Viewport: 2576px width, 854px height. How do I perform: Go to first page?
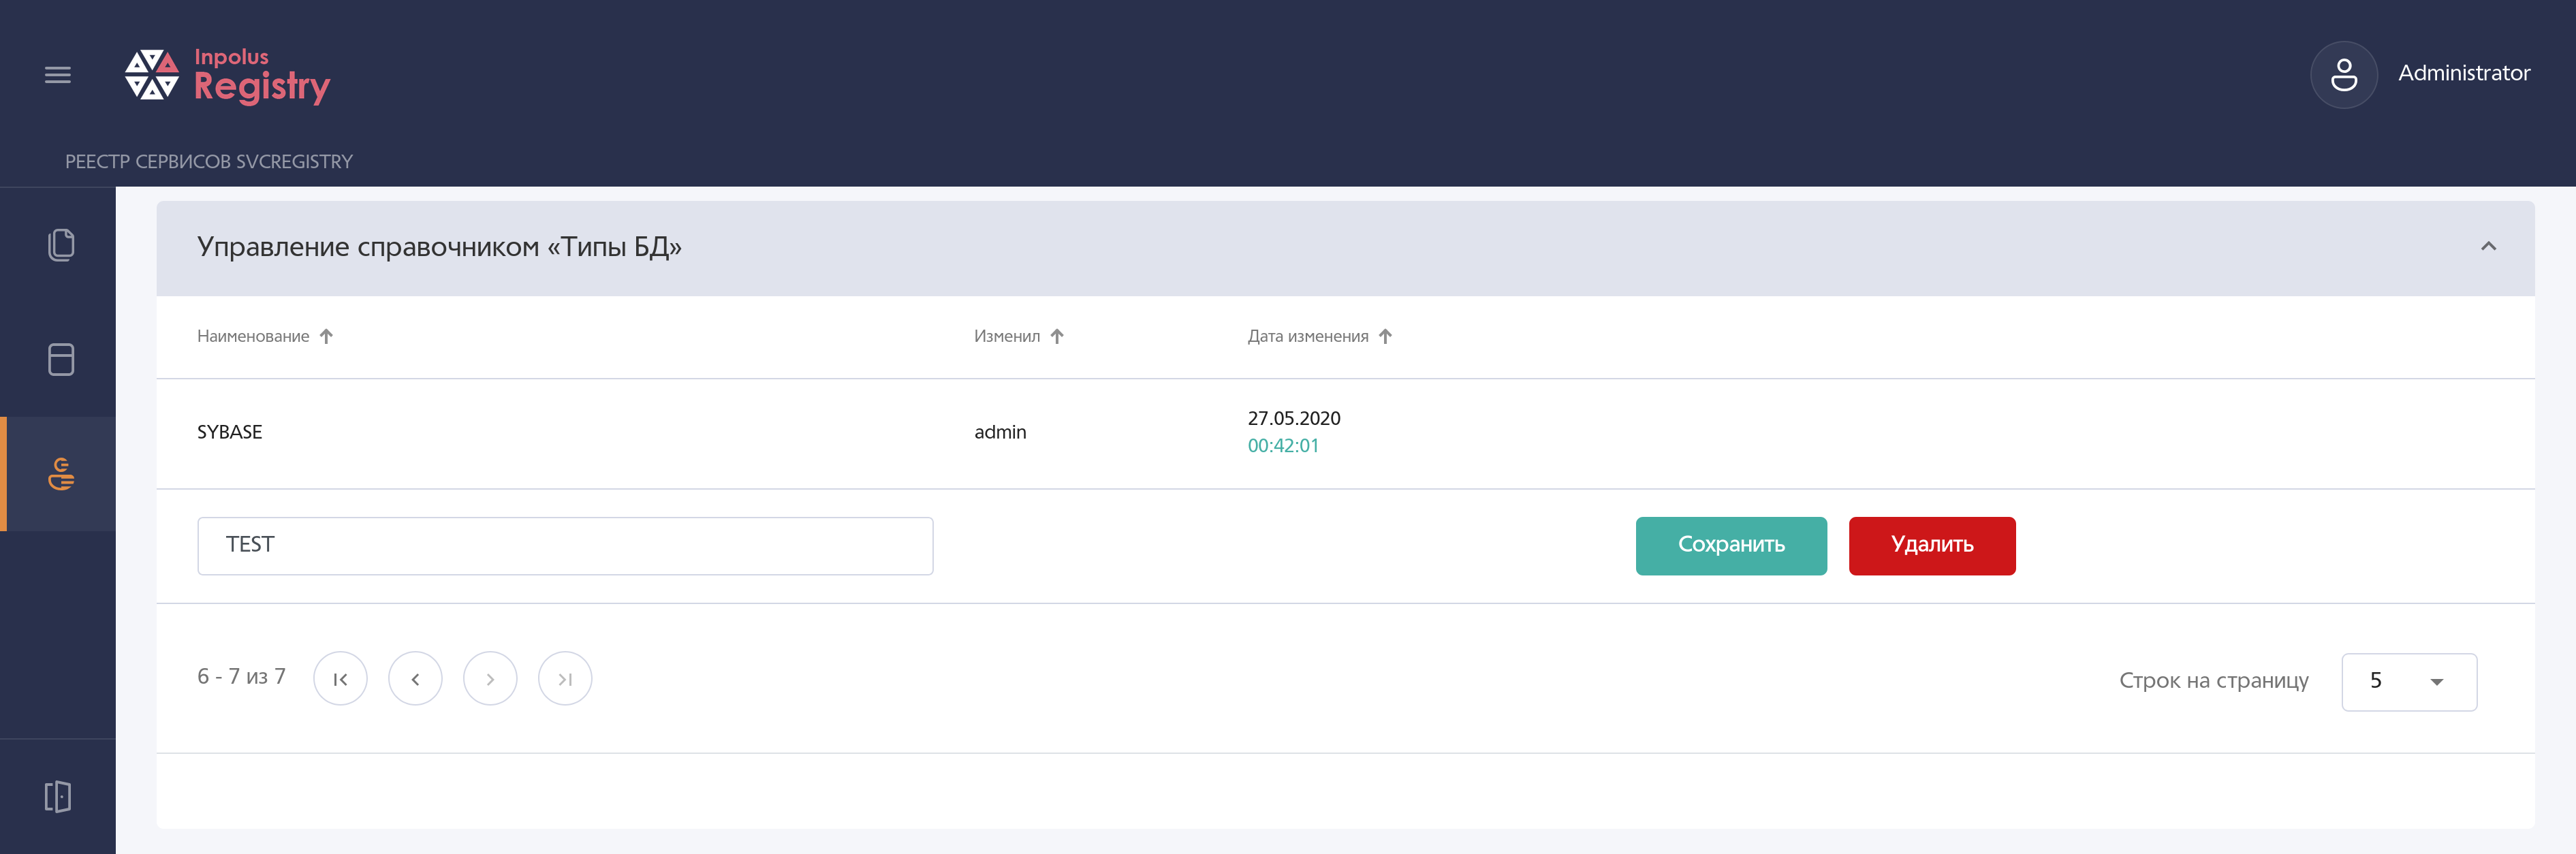[x=340, y=679]
